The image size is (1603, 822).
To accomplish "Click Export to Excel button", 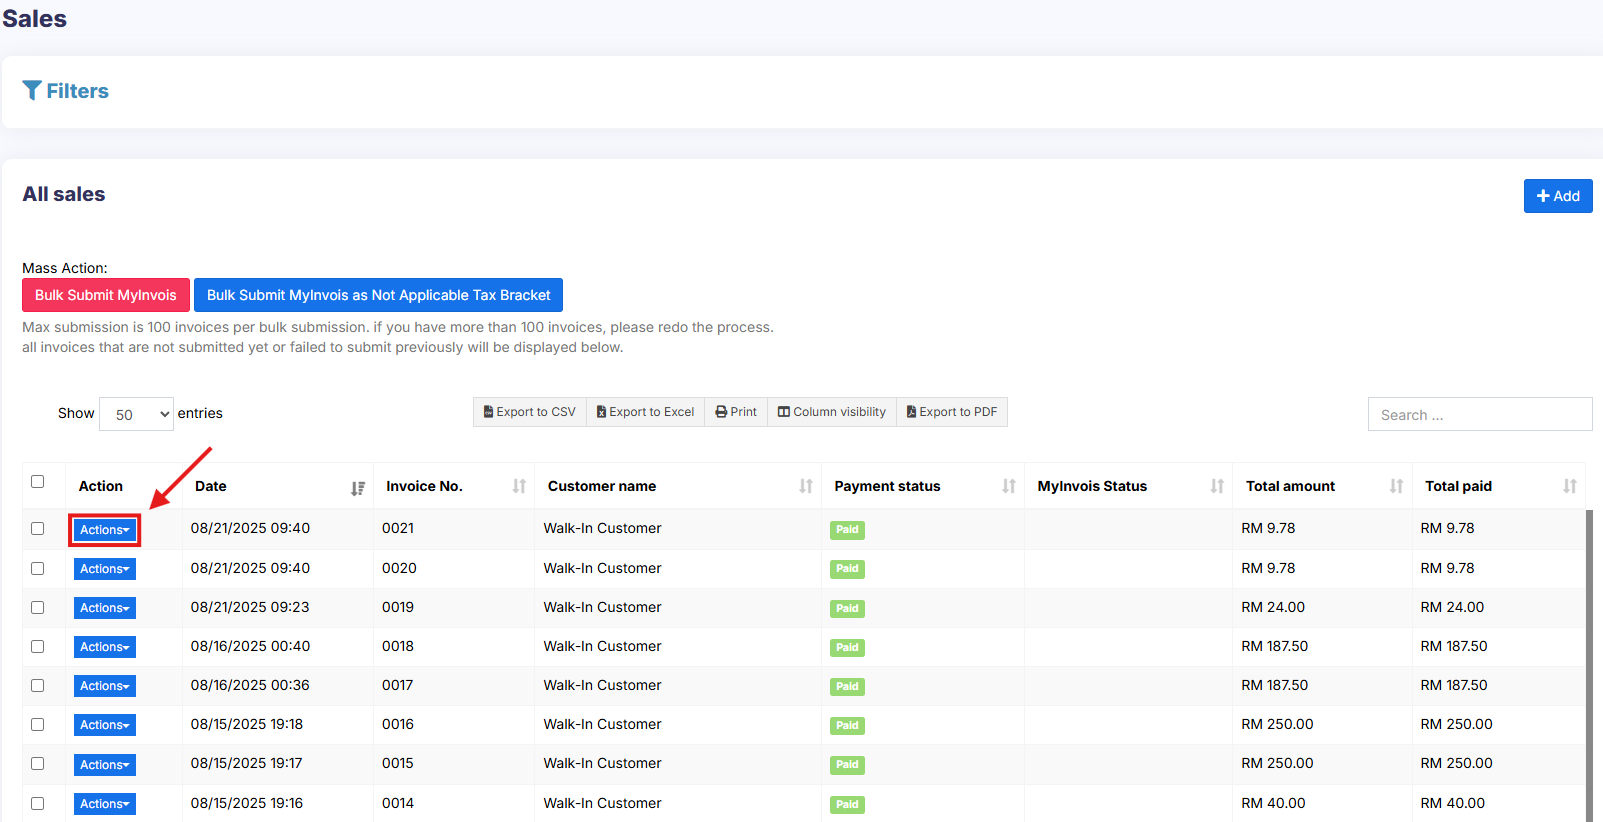I will [645, 412].
